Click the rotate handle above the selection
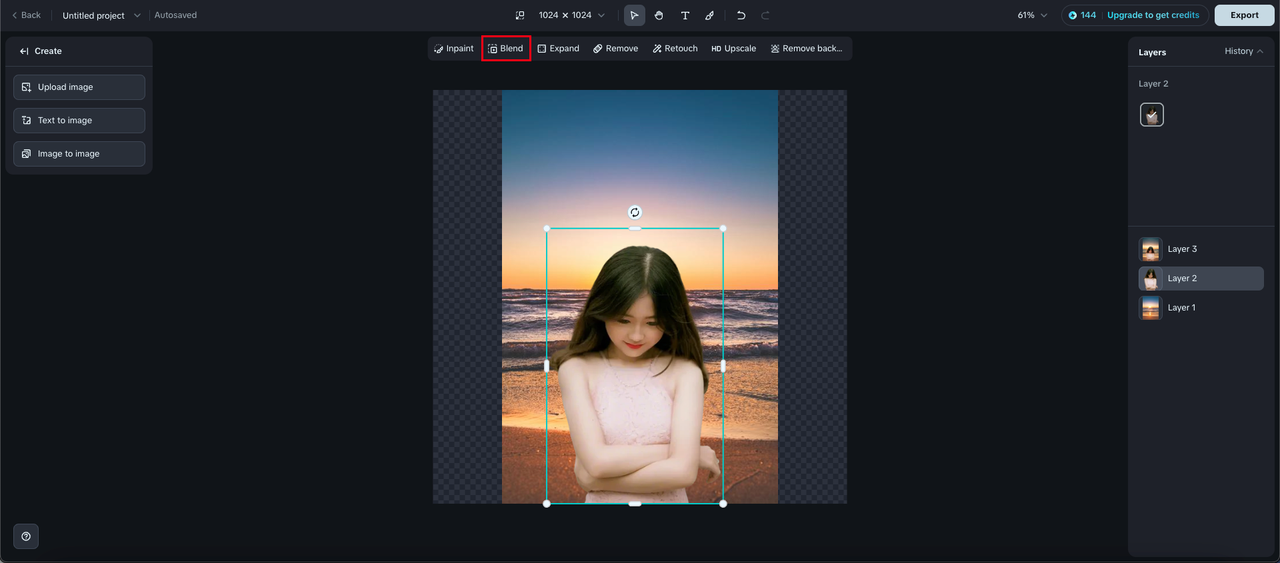 [x=634, y=212]
